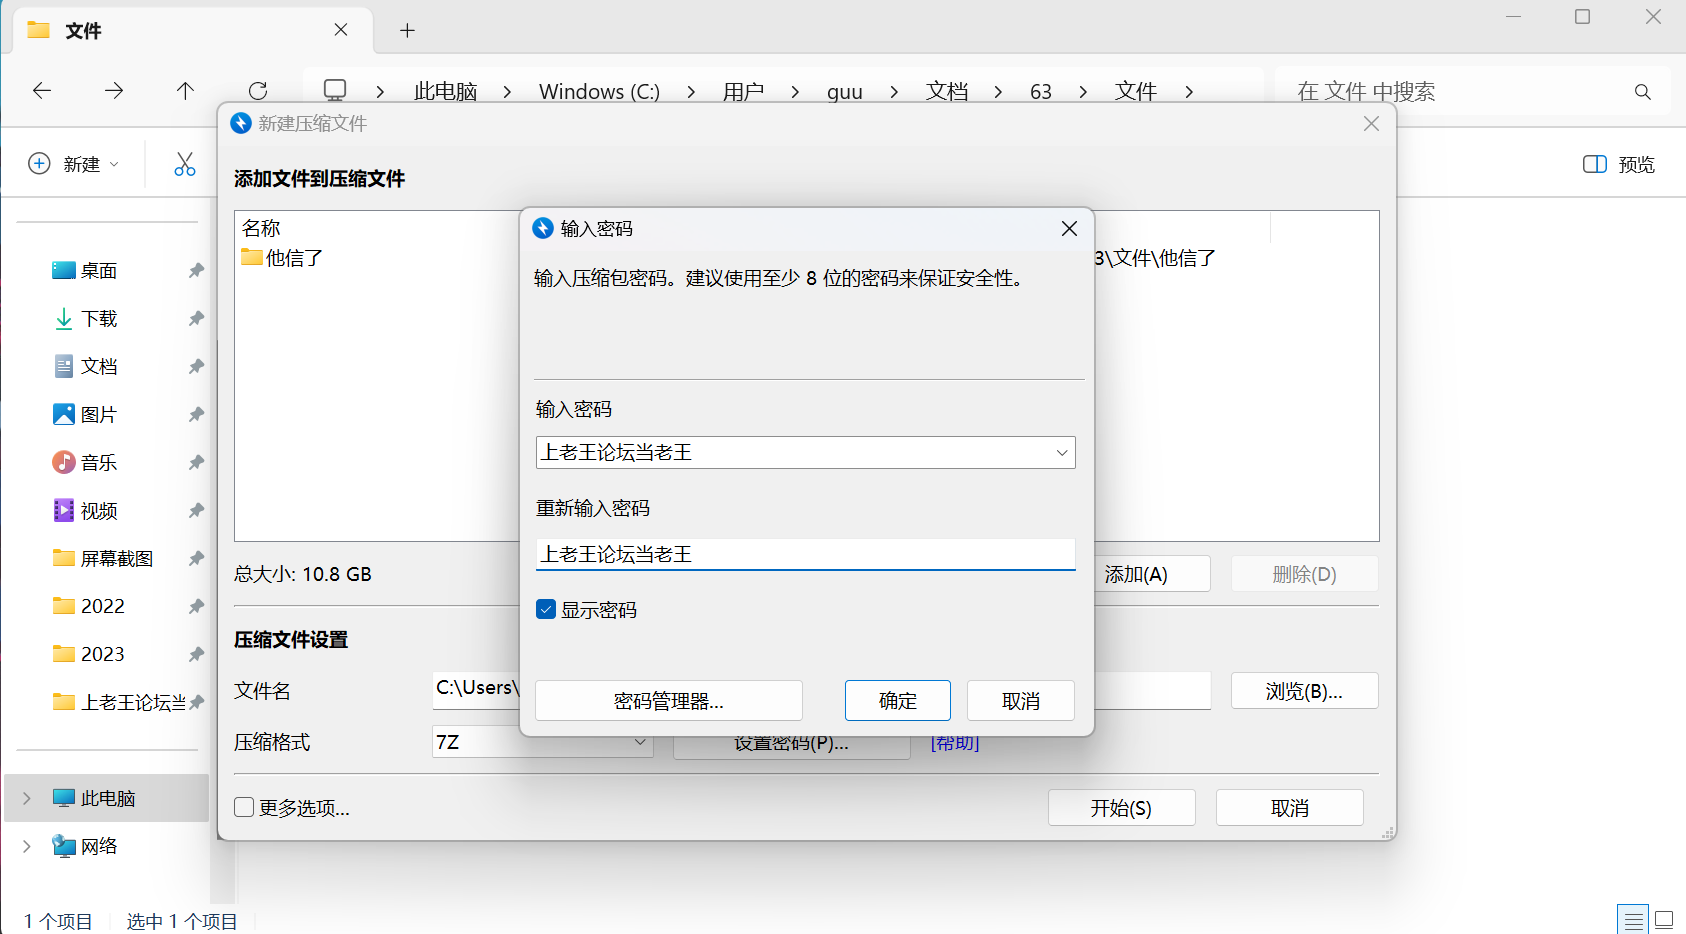This screenshot has width=1686, height=934.
Task: Click 此电脑 in the address breadcrumb
Action: click(446, 92)
